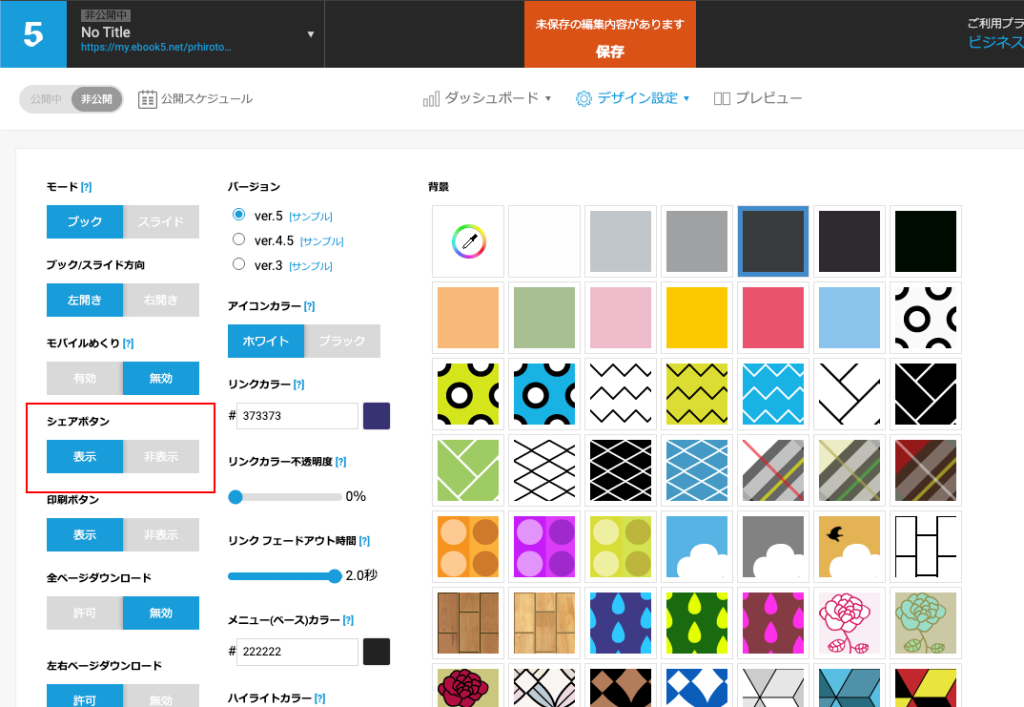Screen dimensions: 1024x707
Task: Open the custom background color picker icon
Action: pos(468,241)
